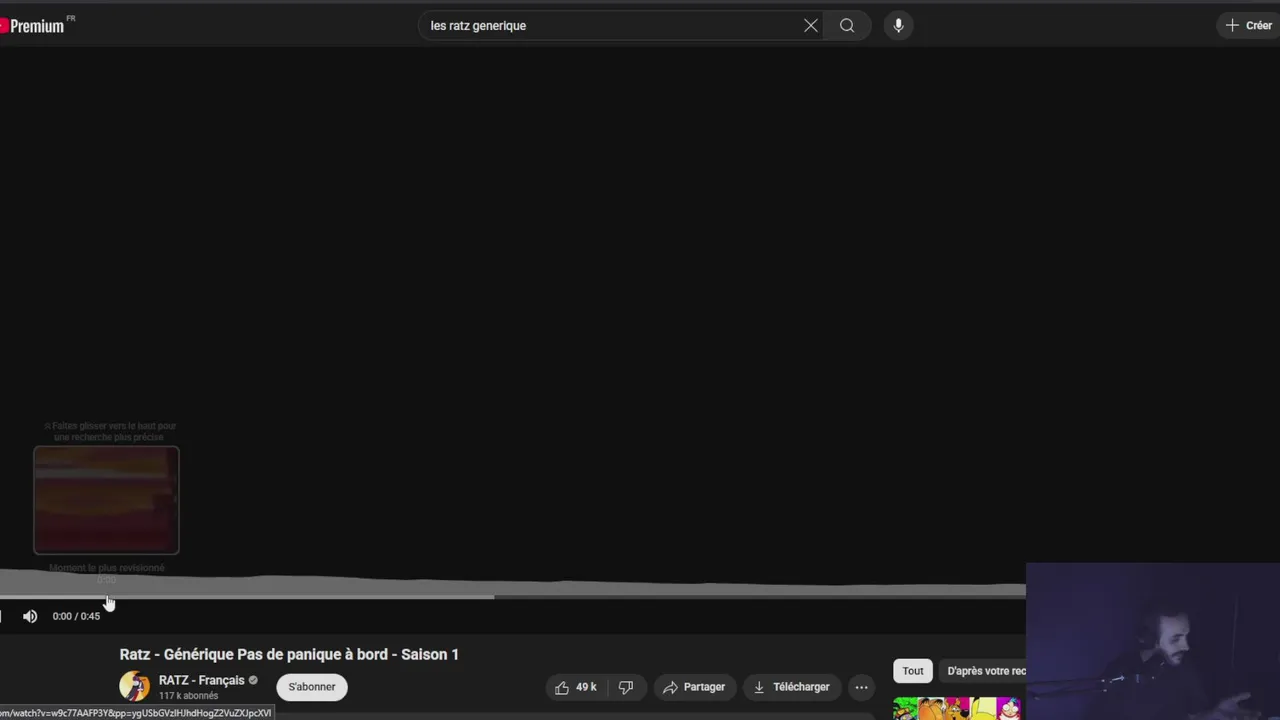
Task: Open the RATZ channel avatar
Action: [x=134, y=686]
